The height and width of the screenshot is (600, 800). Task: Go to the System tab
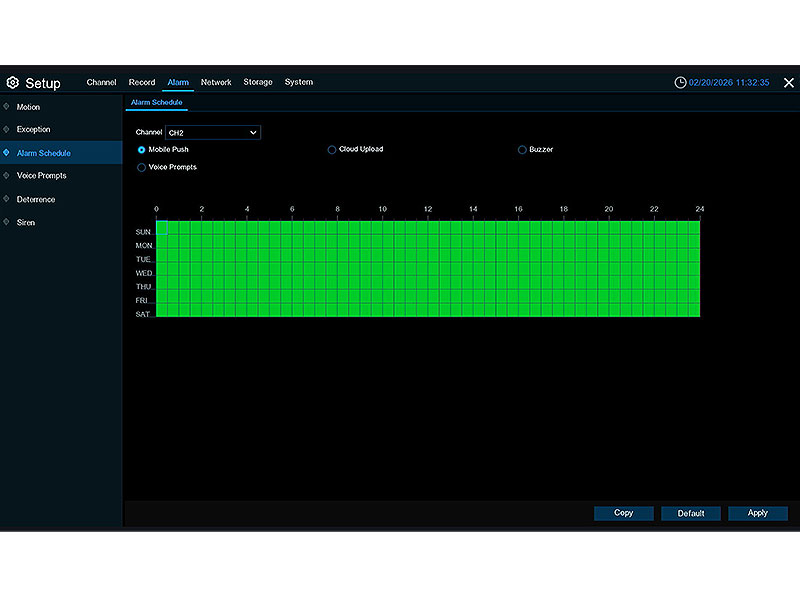coord(298,82)
